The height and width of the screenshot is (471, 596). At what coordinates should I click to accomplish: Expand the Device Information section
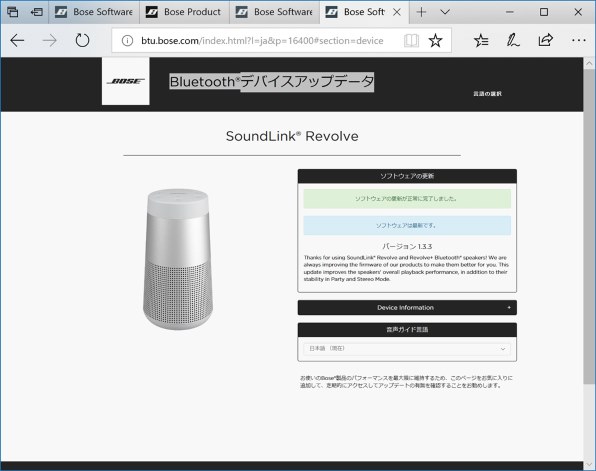pos(407,308)
